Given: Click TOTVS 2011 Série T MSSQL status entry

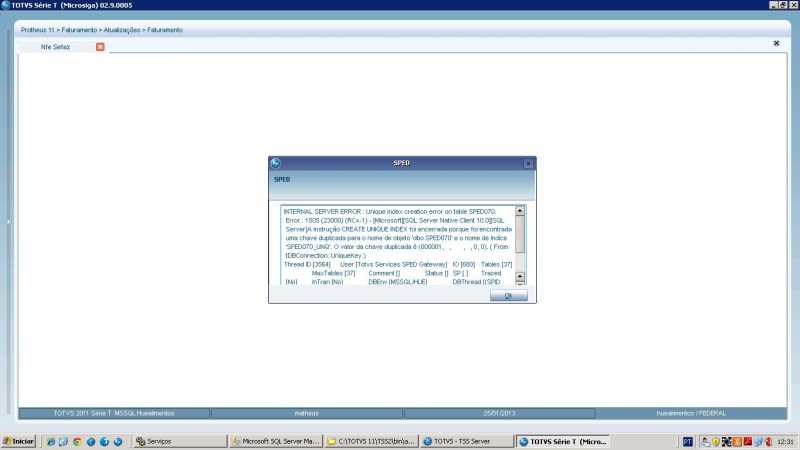Looking at the screenshot, I should (114, 413).
